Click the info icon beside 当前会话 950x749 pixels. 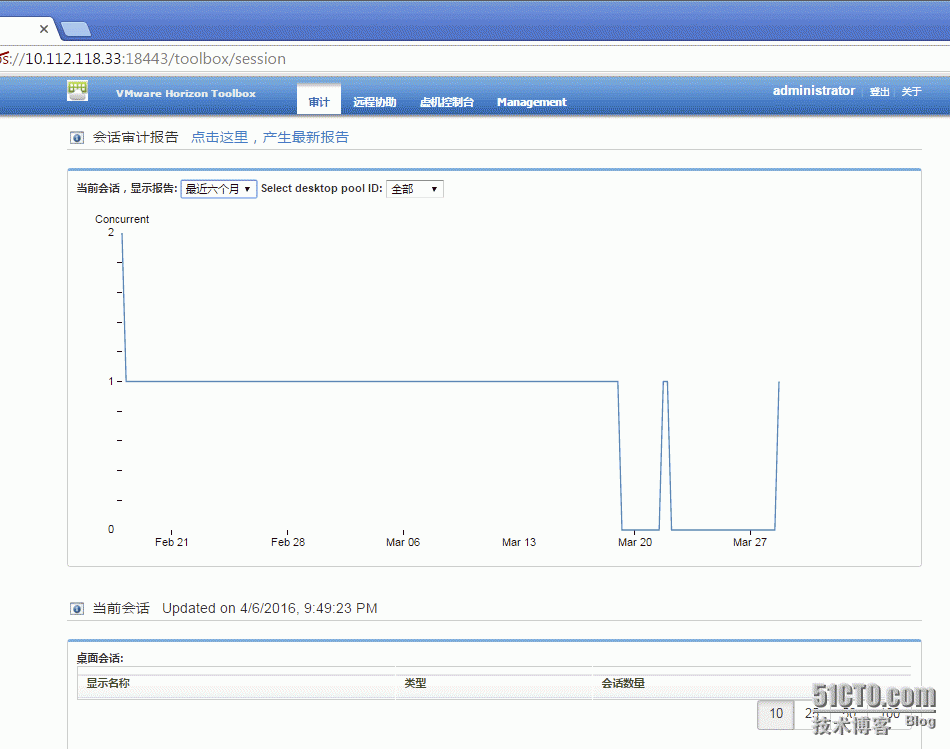pyautogui.click(x=77, y=608)
